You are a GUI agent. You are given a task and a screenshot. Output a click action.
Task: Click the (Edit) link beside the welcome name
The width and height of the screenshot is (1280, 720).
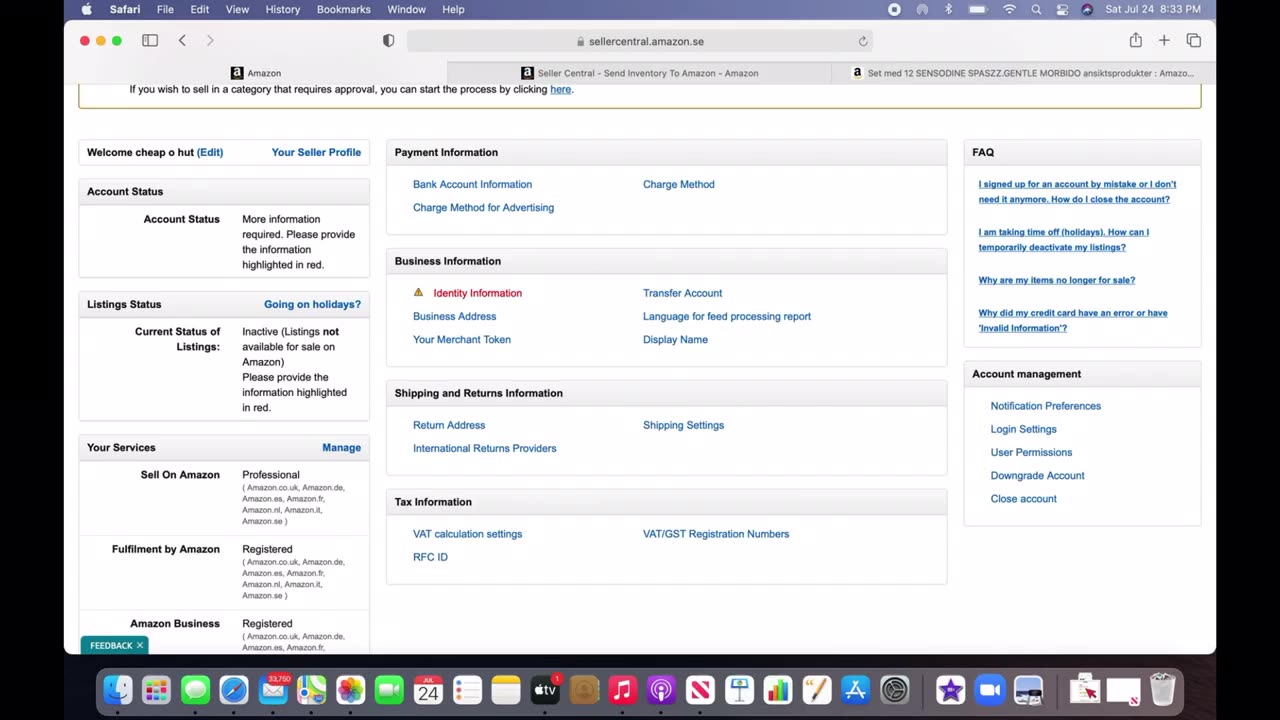point(210,152)
